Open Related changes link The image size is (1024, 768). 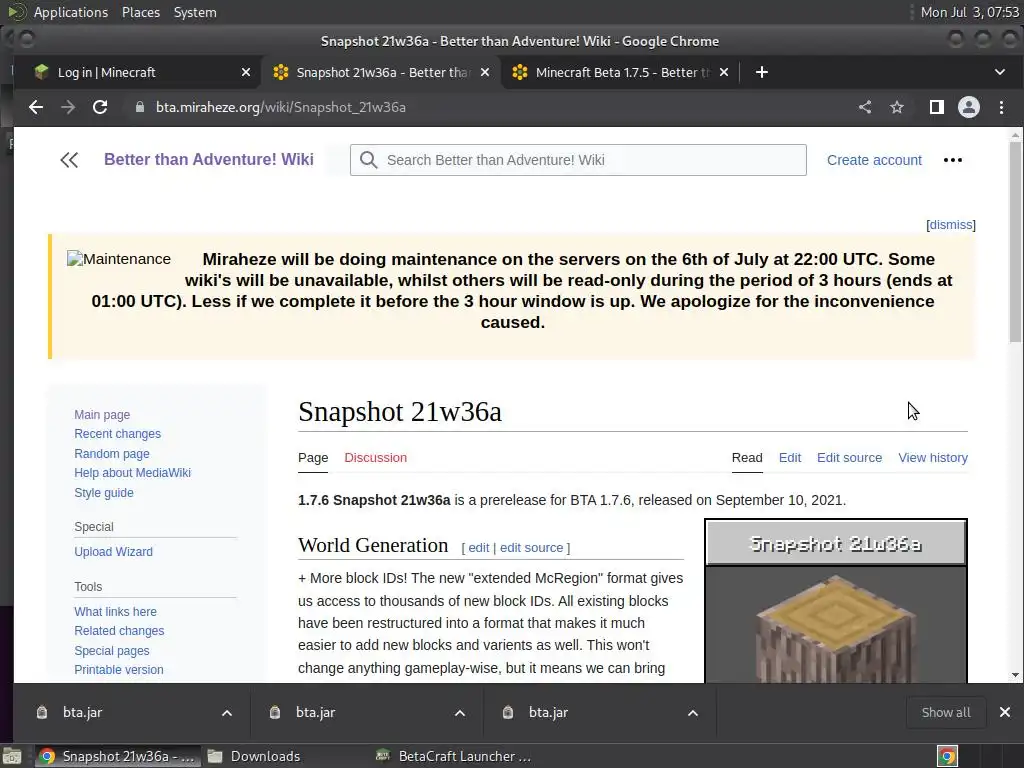pos(119,631)
